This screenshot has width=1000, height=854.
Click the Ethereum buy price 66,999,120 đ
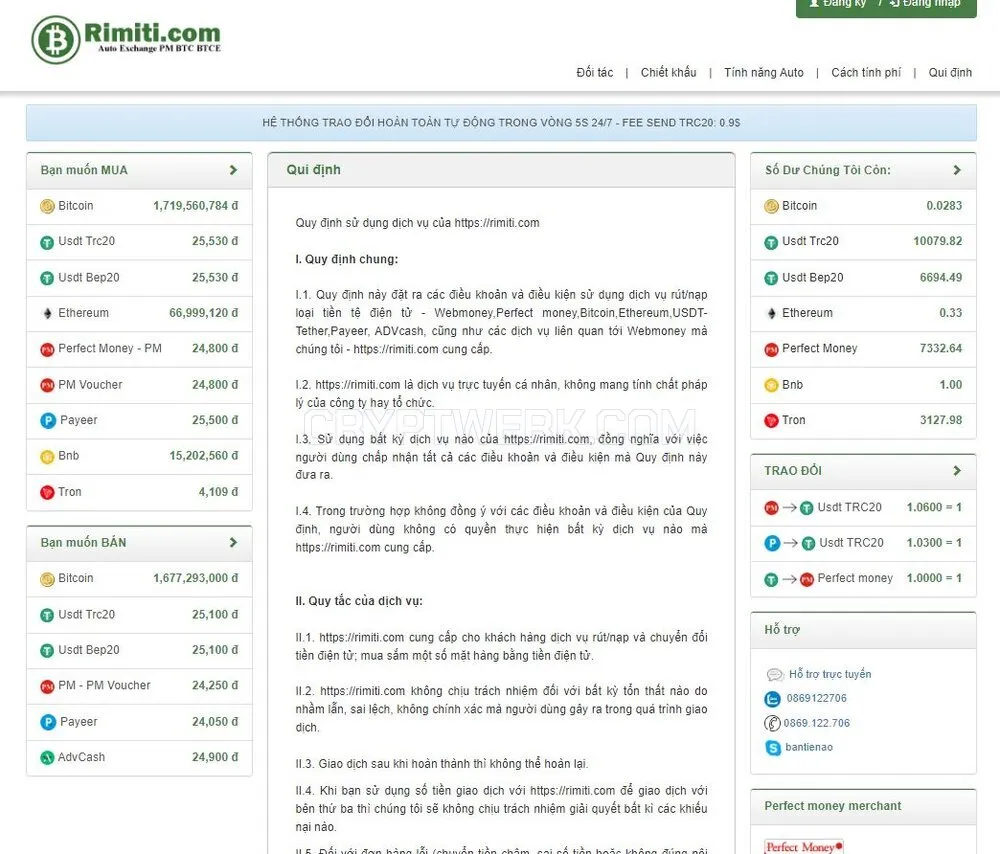coord(203,313)
